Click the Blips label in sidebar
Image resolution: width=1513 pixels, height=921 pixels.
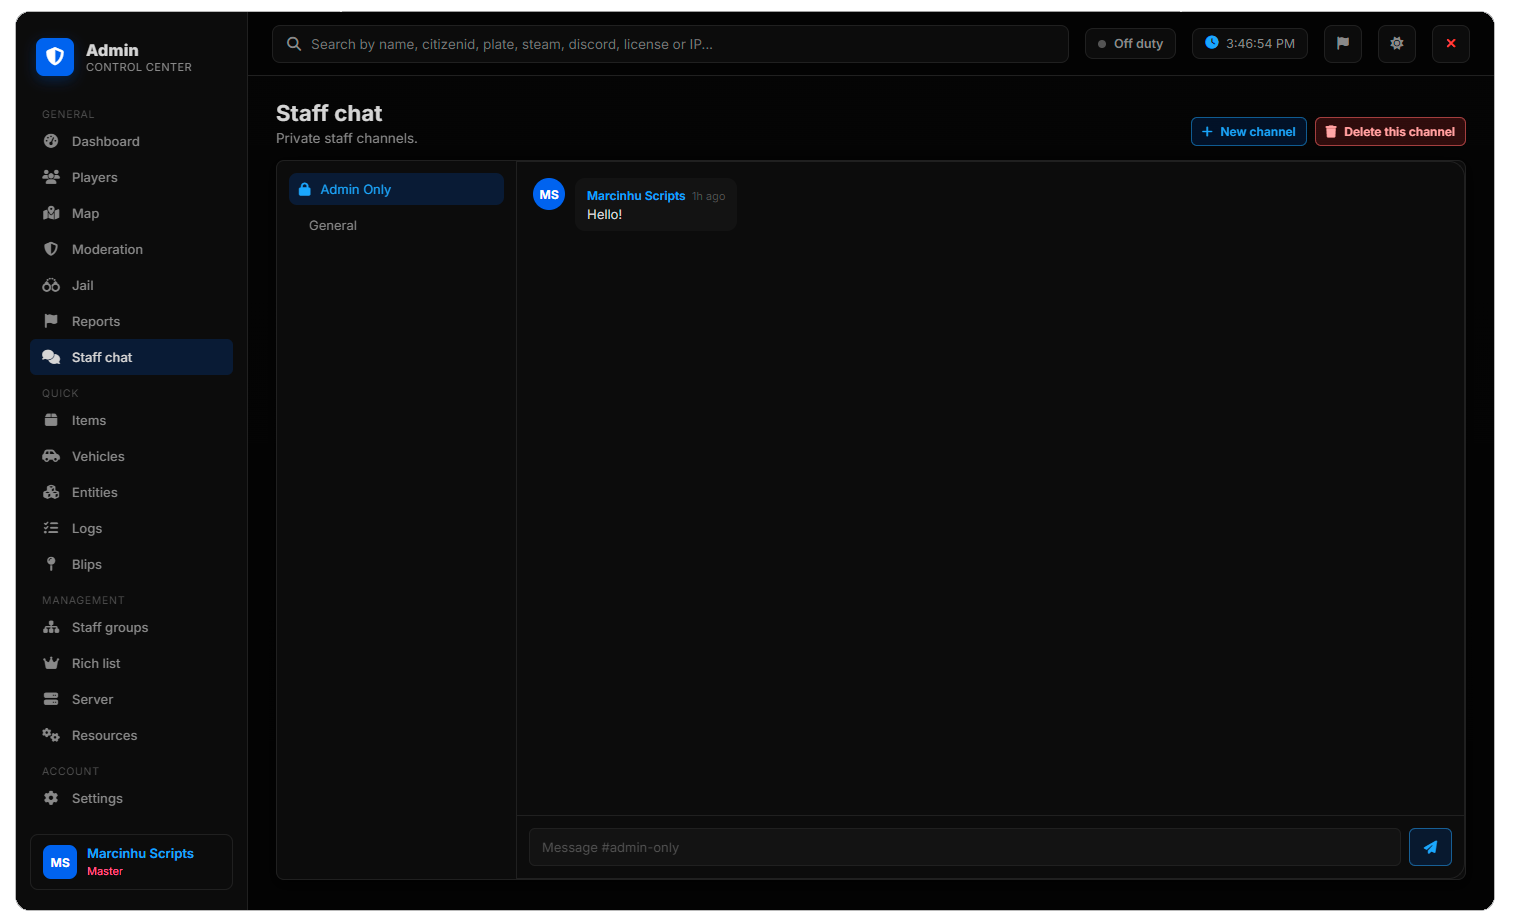[87, 564]
